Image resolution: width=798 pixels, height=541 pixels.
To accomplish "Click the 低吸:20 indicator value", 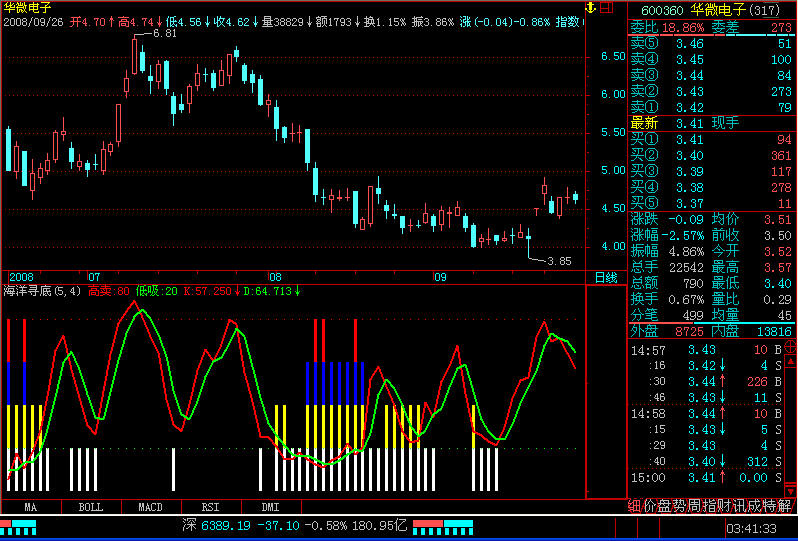I will click(x=157, y=292).
